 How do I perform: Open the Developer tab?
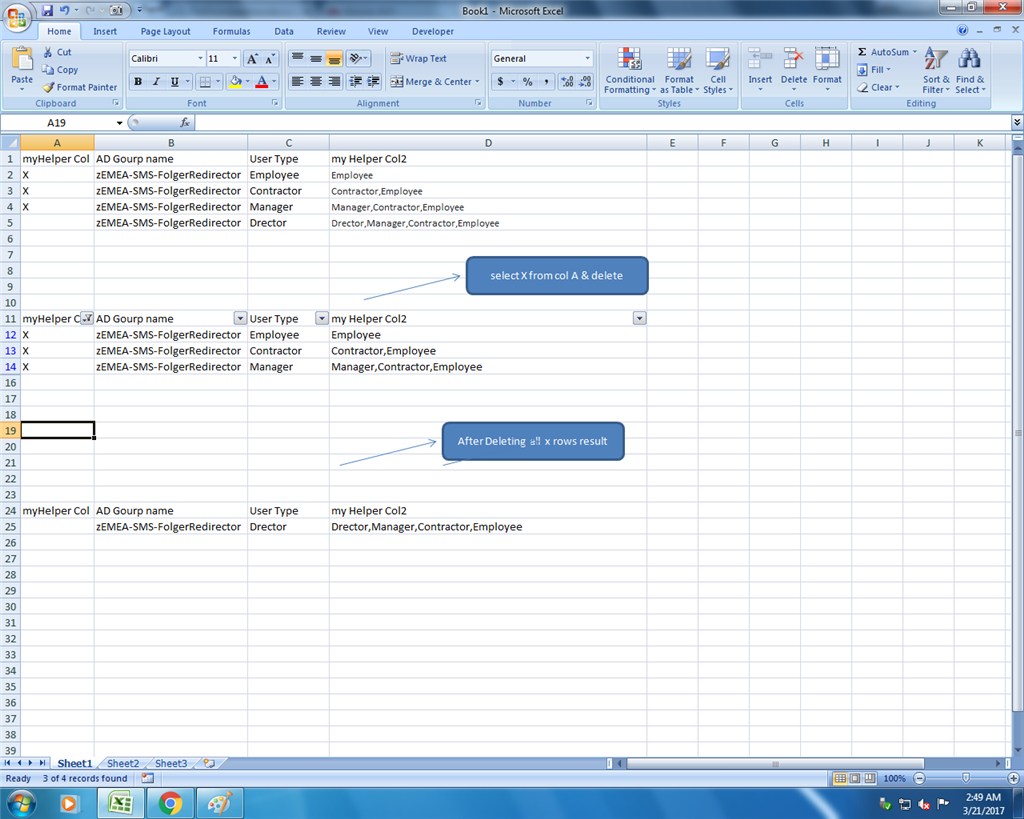click(x=432, y=31)
